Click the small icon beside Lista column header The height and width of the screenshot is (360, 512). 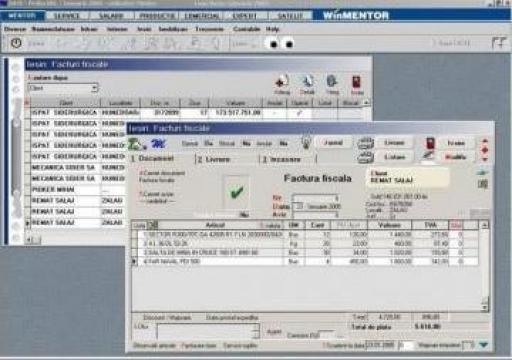tap(152, 226)
